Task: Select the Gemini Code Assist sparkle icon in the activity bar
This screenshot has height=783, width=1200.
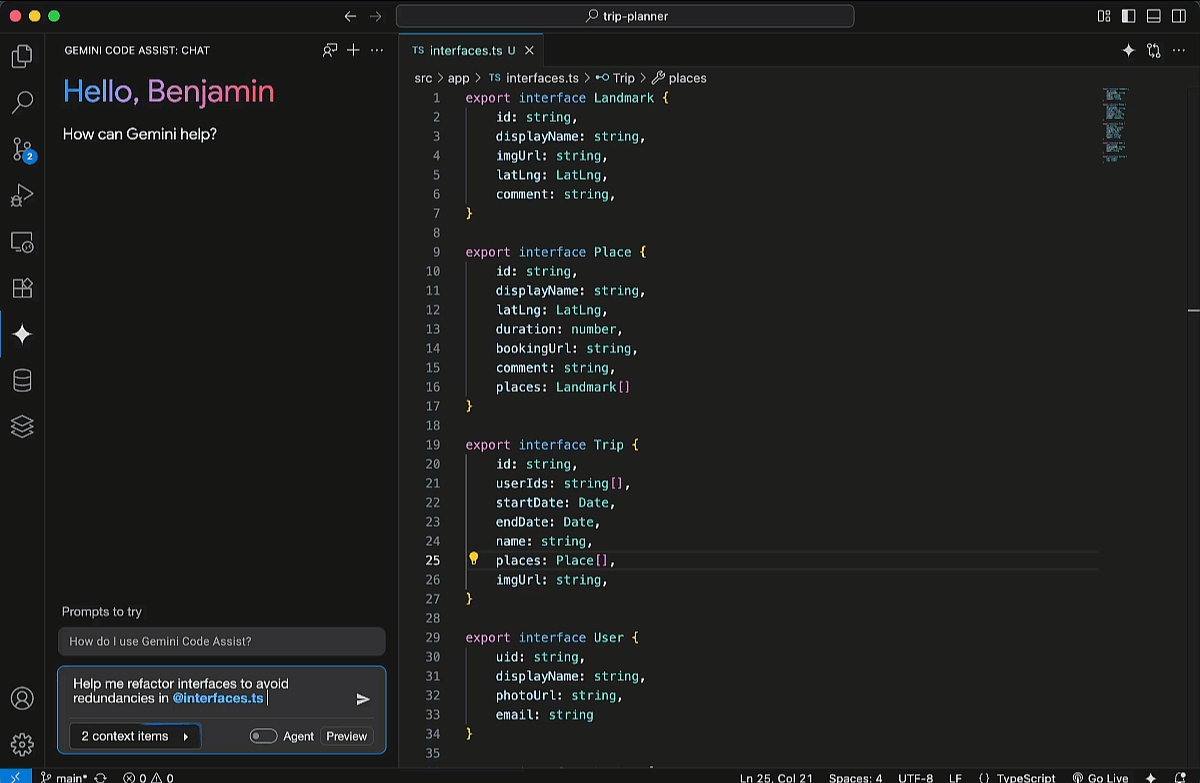Action: [22, 334]
